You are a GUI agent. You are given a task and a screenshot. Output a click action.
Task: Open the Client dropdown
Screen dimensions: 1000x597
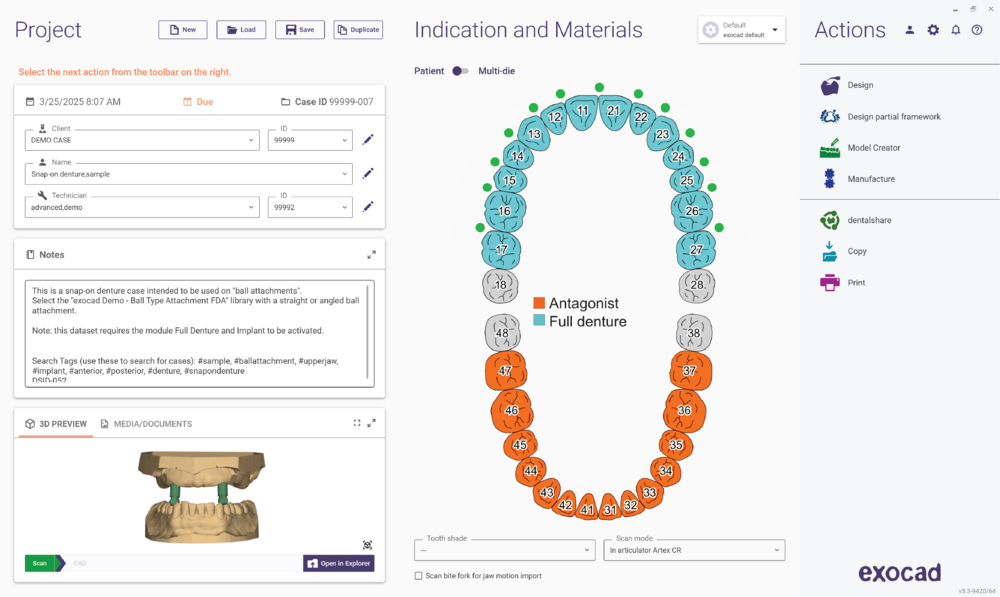[142, 140]
